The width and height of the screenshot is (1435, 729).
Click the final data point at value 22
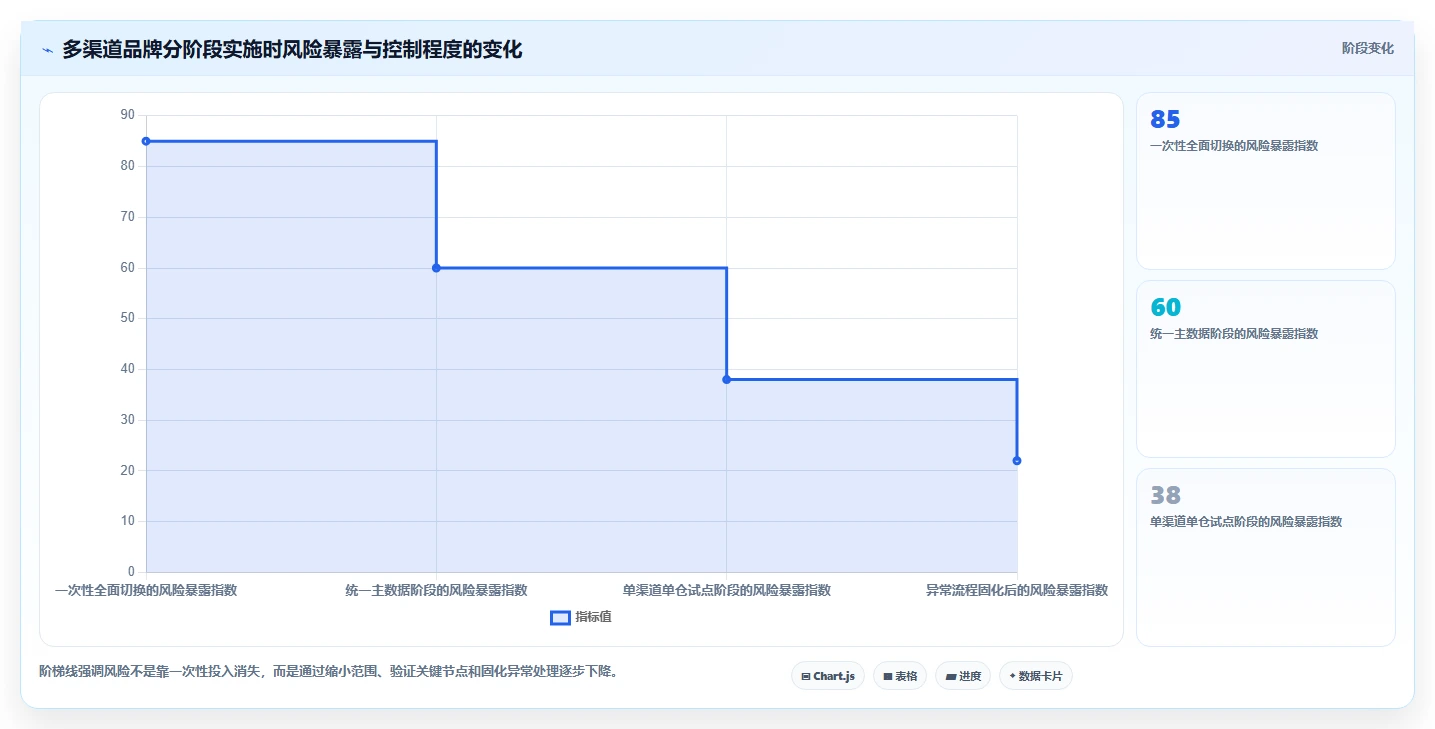pos(1016,460)
